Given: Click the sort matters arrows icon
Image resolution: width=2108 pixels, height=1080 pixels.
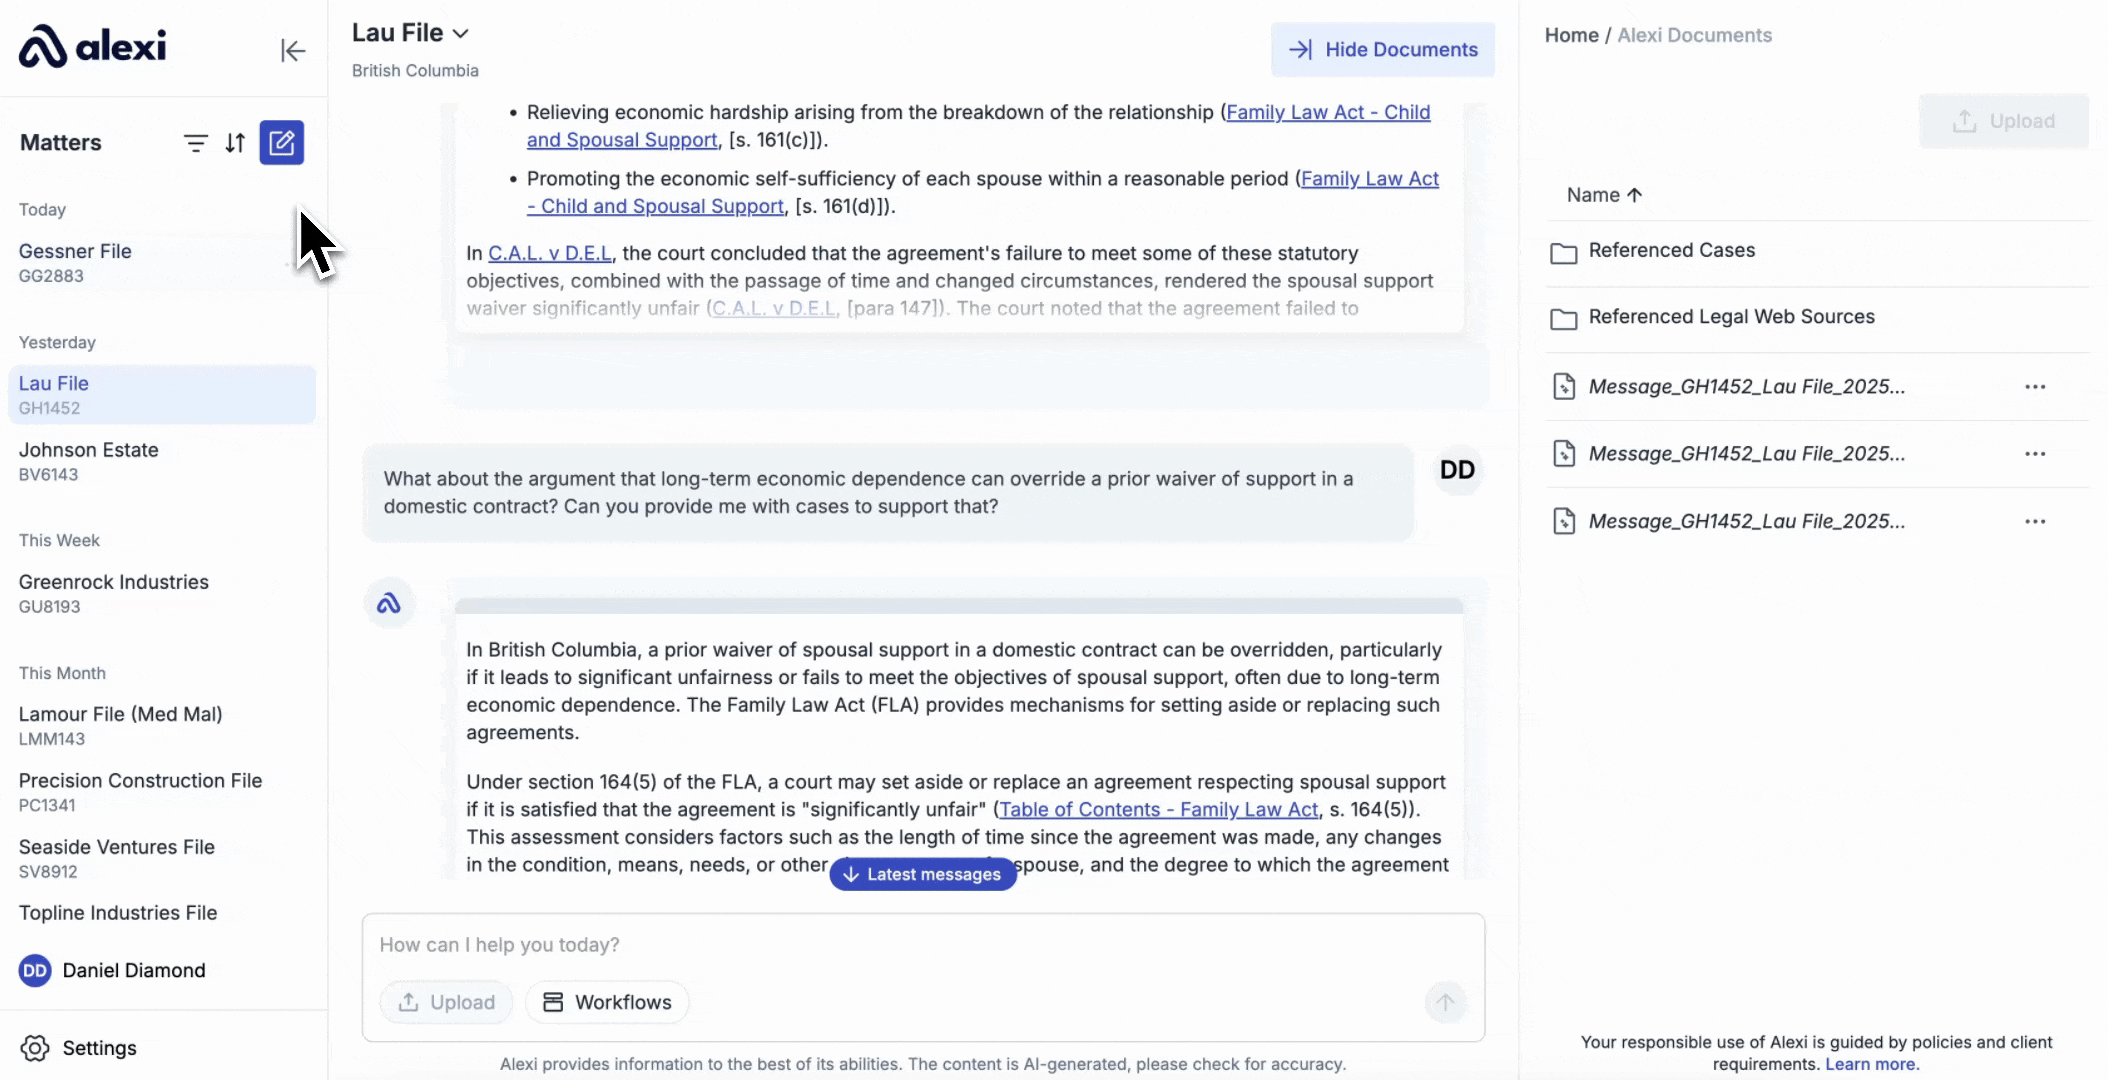Looking at the screenshot, I should (x=235, y=143).
